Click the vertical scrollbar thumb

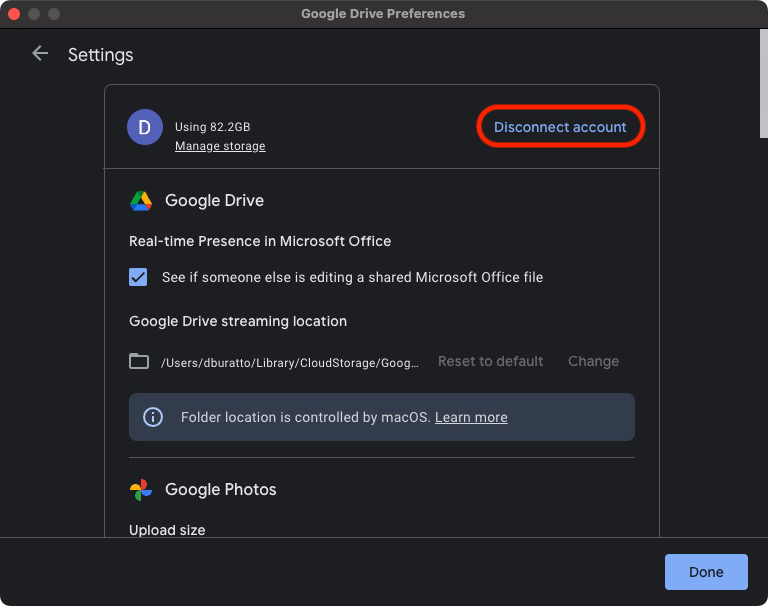point(764,83)
